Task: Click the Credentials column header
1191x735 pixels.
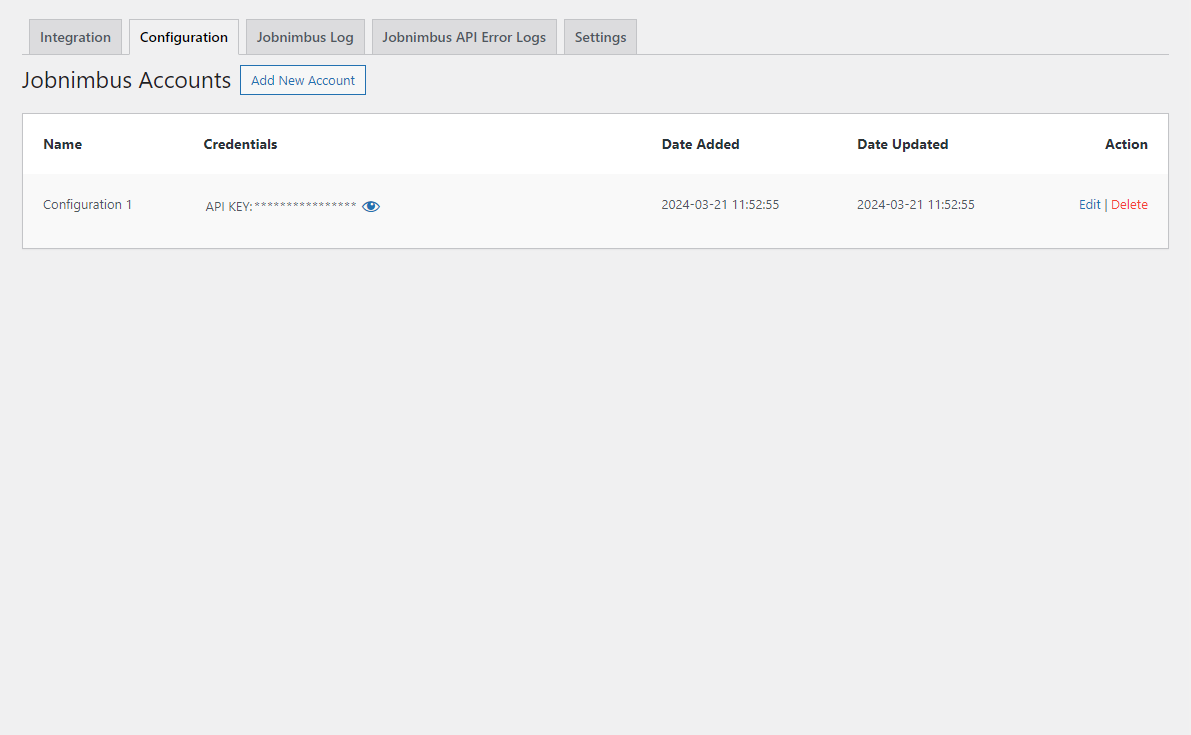Action: pyautogui.click(x=240, y=144)
